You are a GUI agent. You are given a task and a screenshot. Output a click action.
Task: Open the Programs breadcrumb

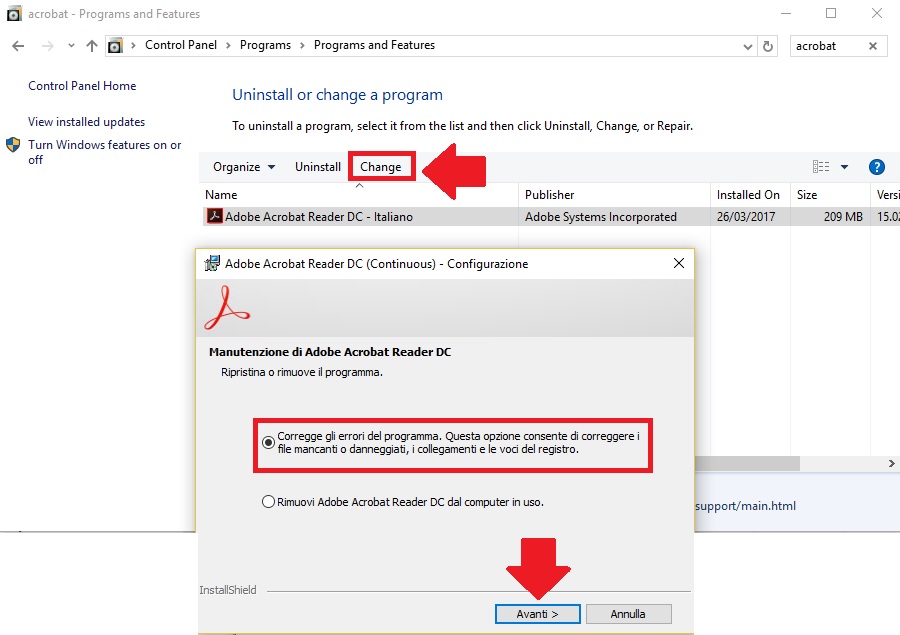click(265, 45)
